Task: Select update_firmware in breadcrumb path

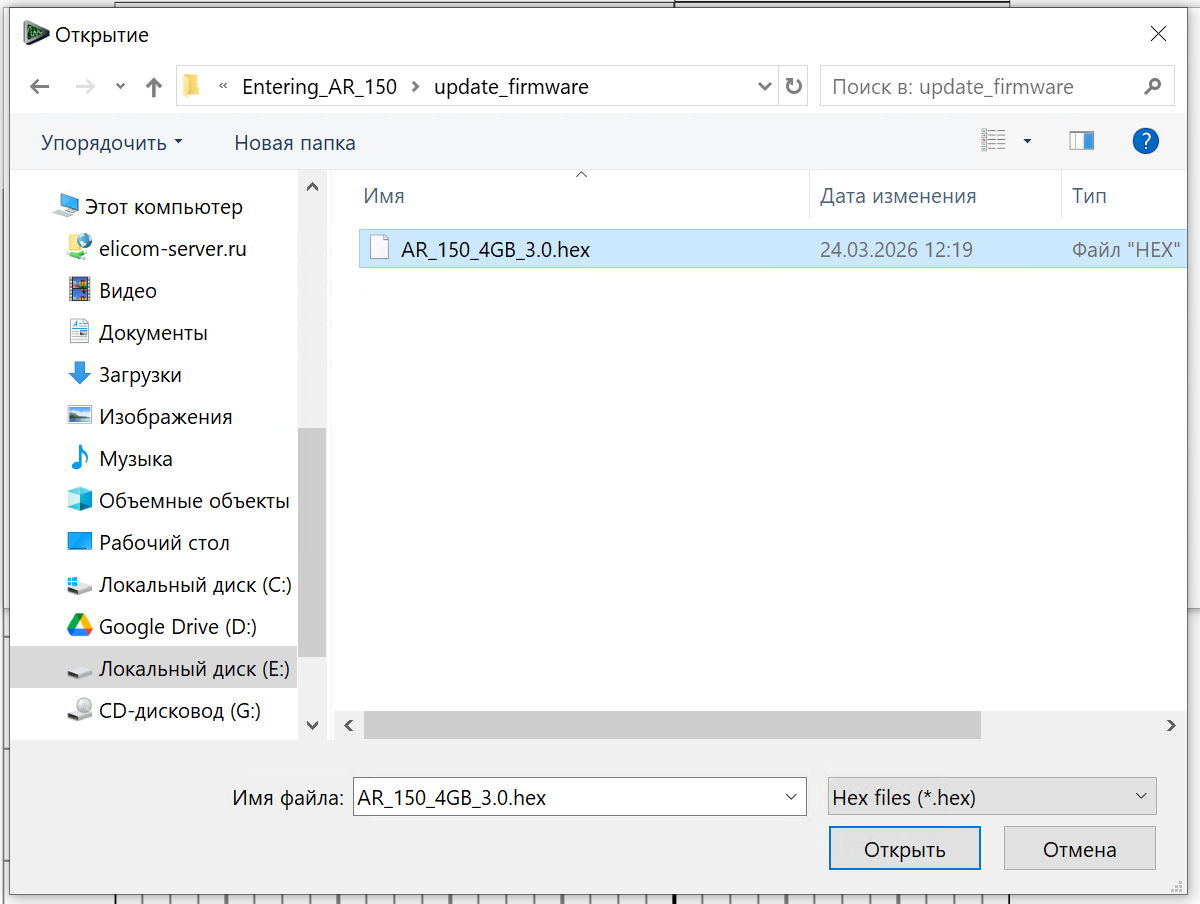Action: (511, 87)
